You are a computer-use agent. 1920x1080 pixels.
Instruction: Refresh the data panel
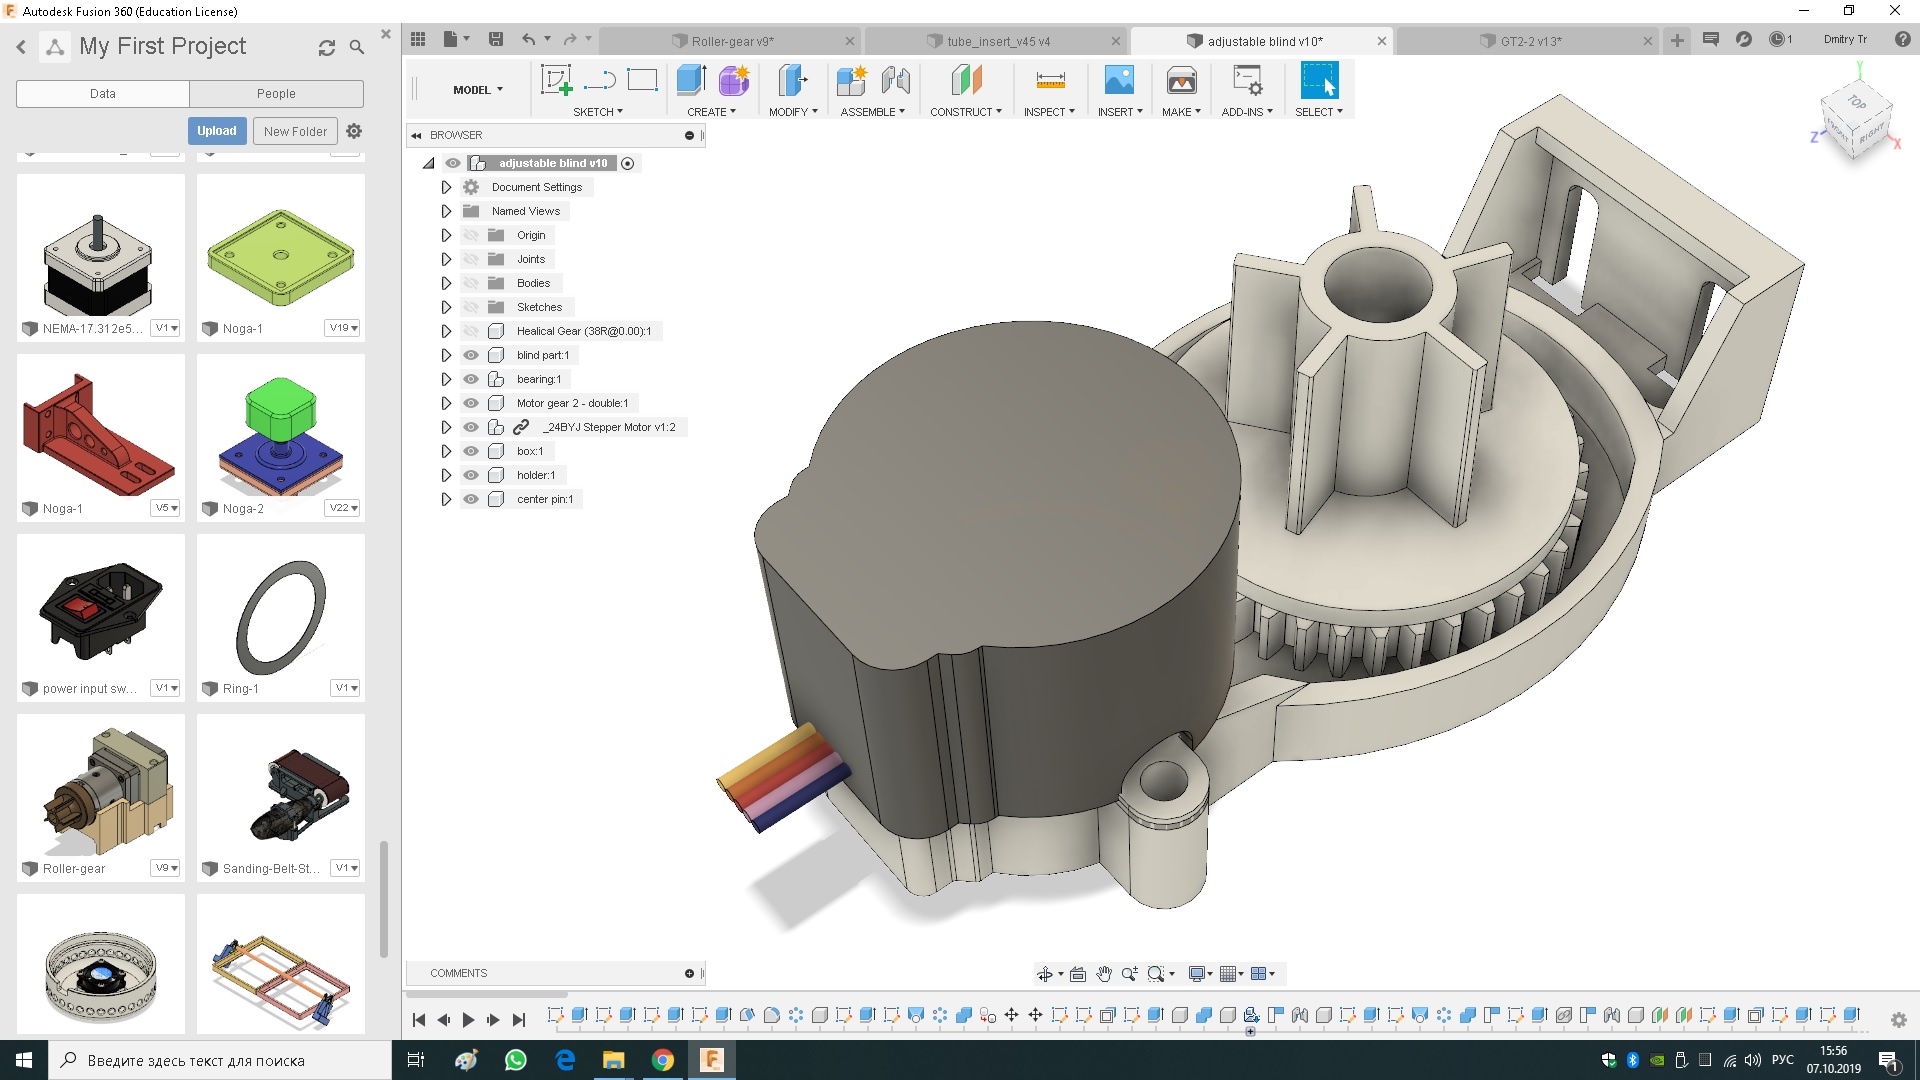pos(326,47)
